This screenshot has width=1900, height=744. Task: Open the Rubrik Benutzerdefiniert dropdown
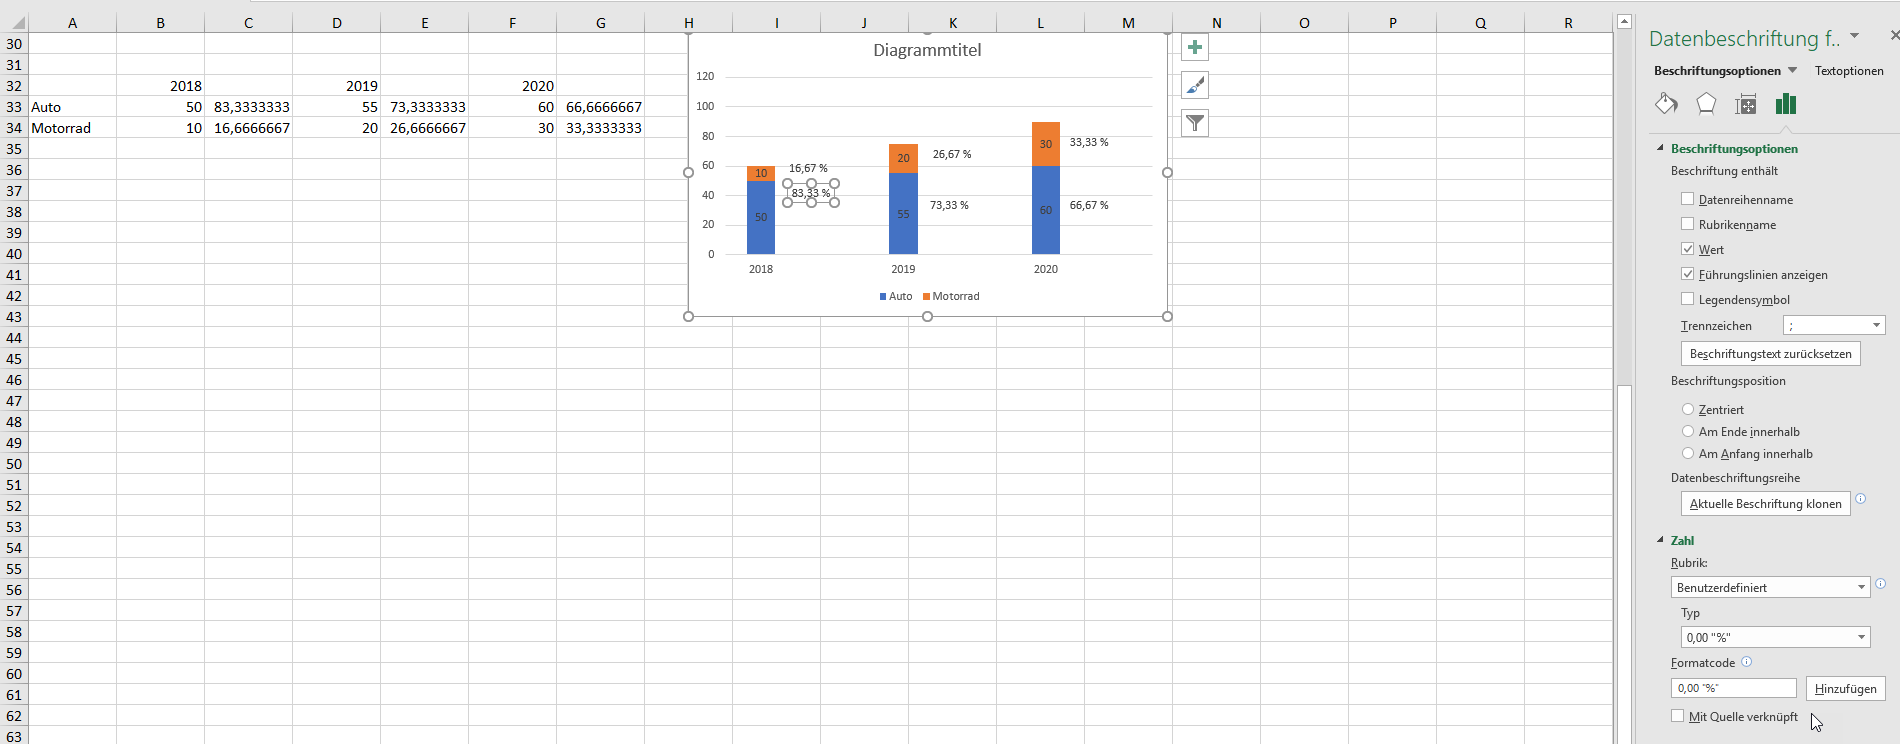[x=1770, y=587]
